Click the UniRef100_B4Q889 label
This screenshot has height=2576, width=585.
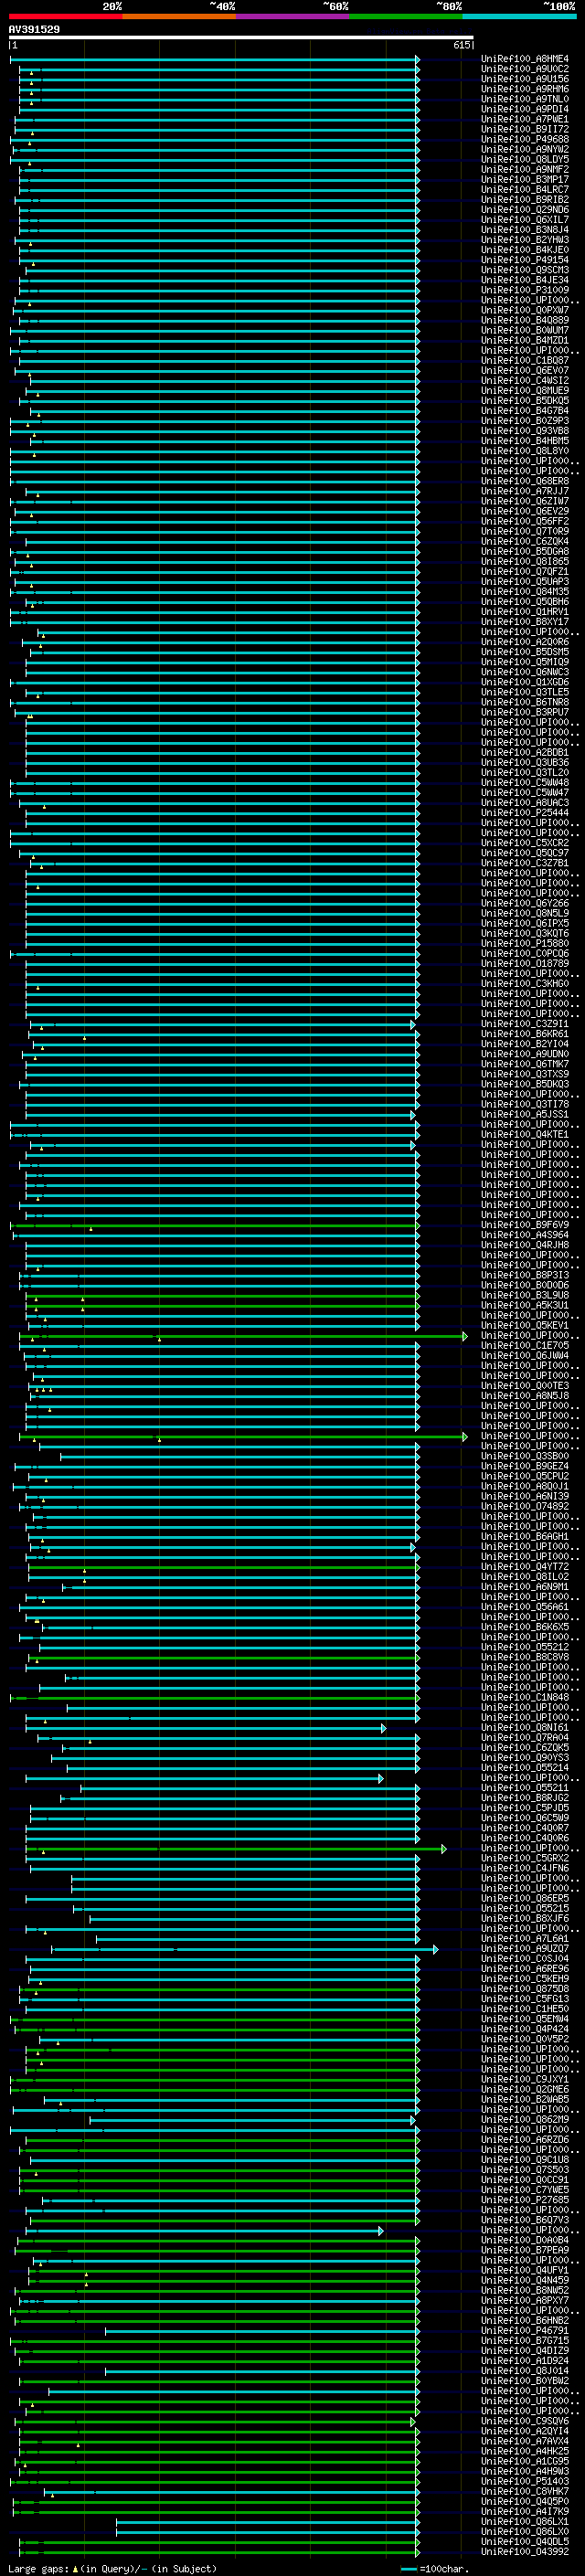coord(524,320)
